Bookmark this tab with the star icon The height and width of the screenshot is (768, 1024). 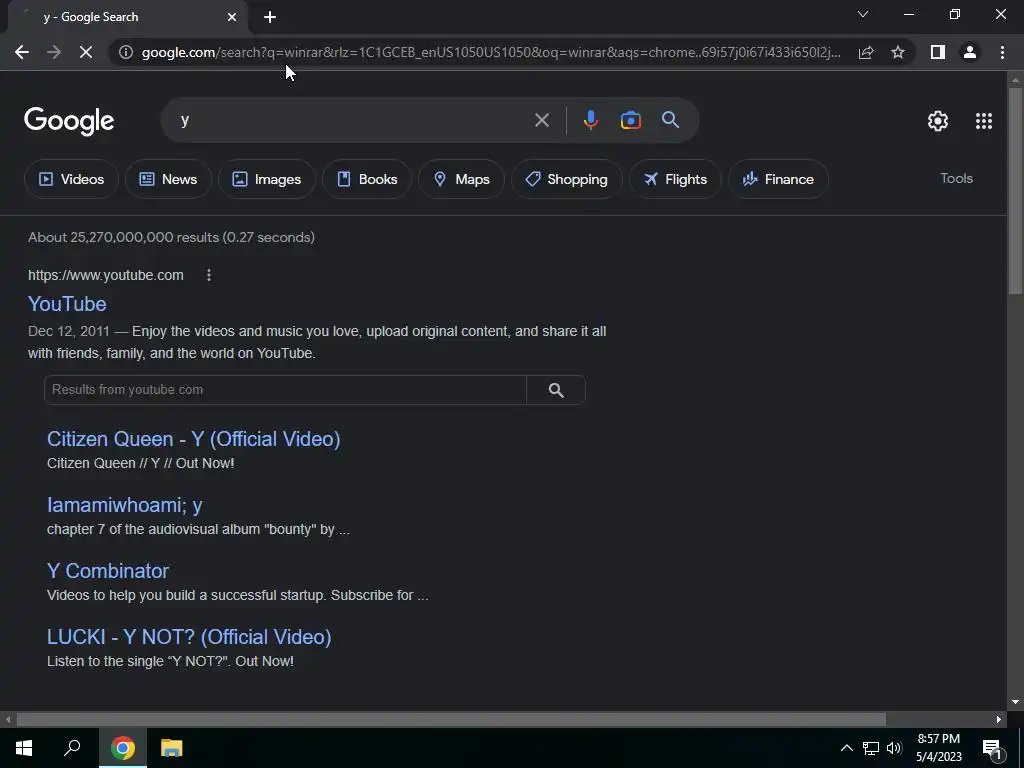(898, 52)
